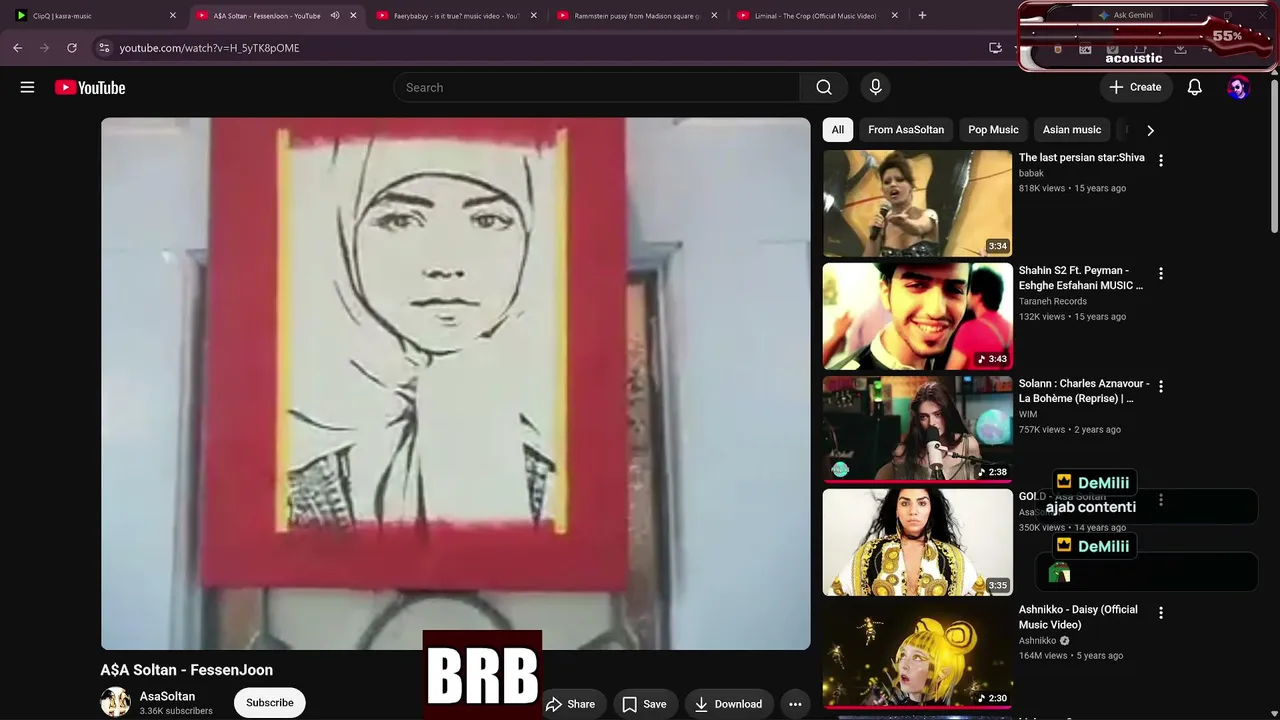Image resolution: width=1280 pixels, height=720 pixels.
Task: Click the A$A Soltan - FessenJoon title text
Action: click(186, 670)
